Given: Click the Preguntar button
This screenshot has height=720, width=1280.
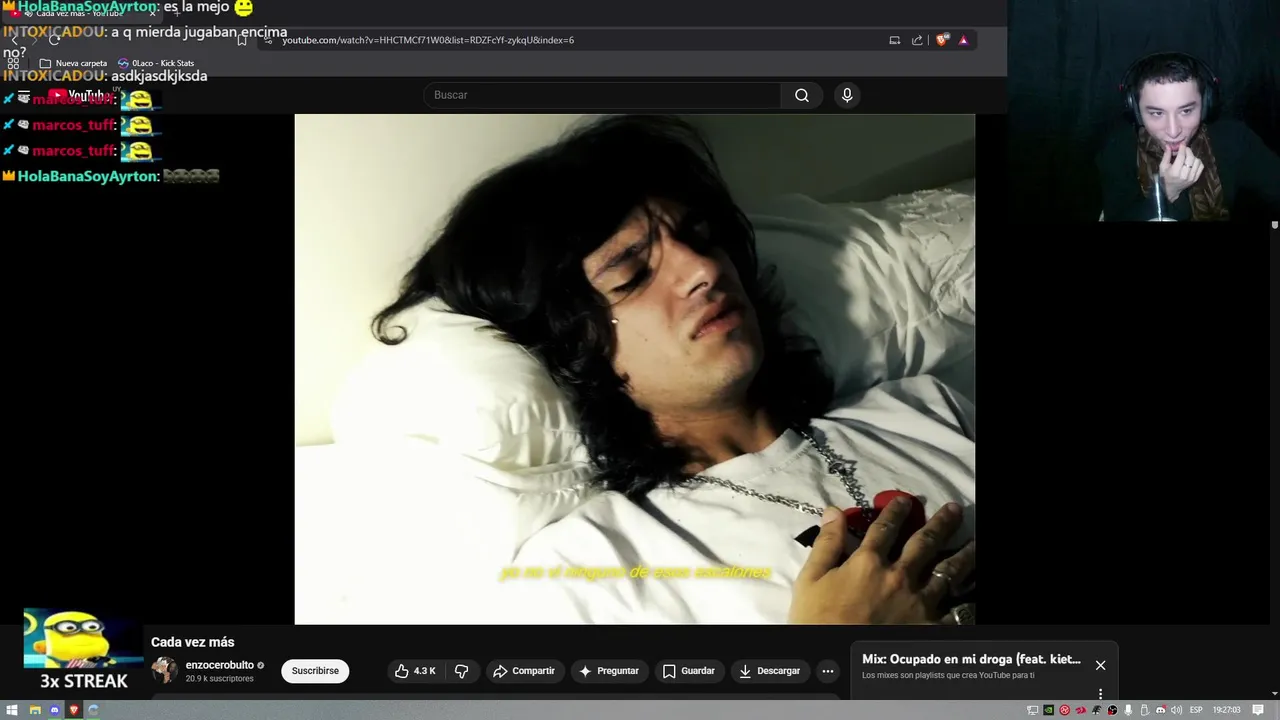Looking at the screenshot, I should (x=608, y=671).
